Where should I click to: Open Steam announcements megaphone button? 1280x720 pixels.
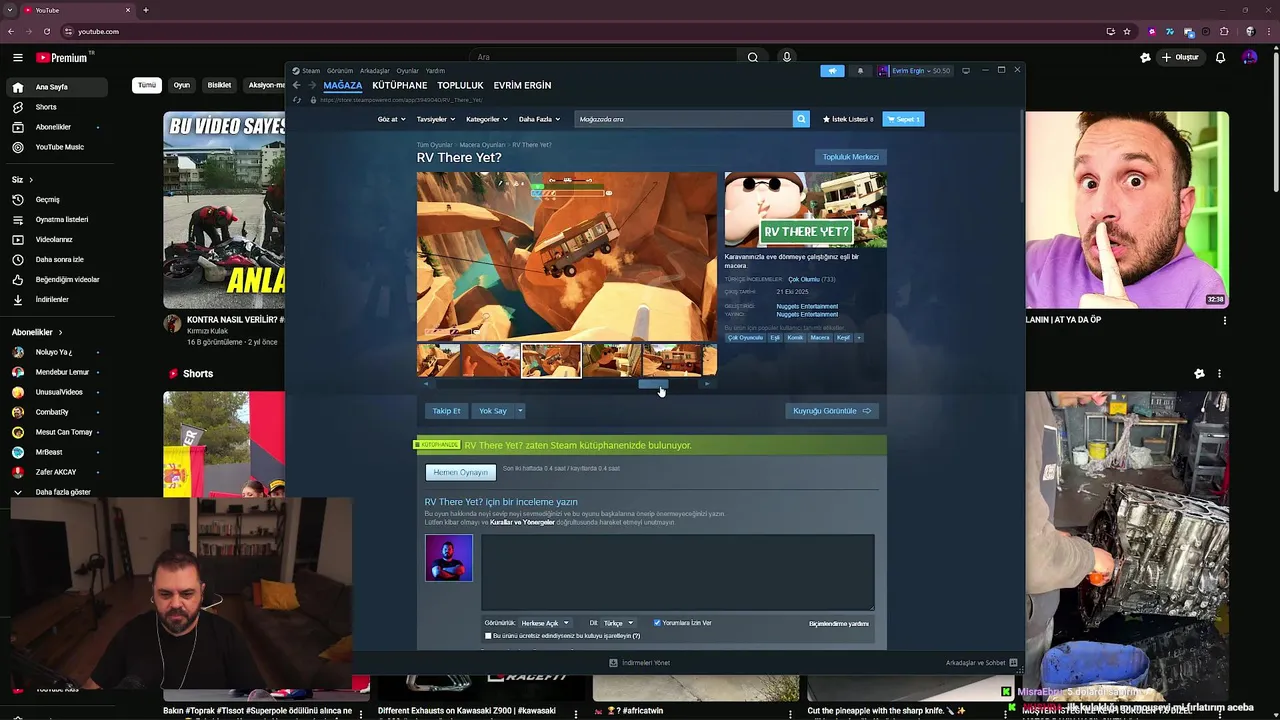(832, 71)
